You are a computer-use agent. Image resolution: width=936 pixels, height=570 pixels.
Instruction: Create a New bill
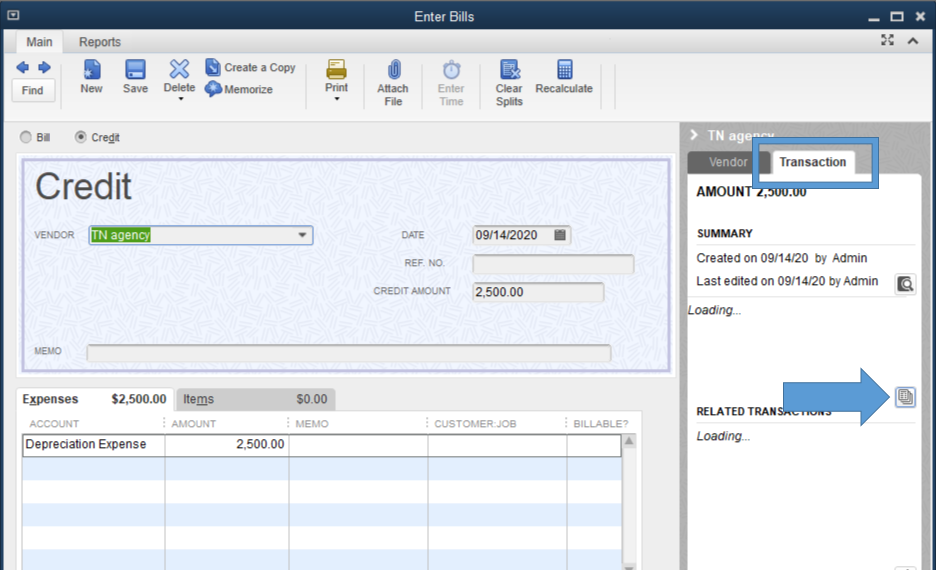[x=91, y=76]
